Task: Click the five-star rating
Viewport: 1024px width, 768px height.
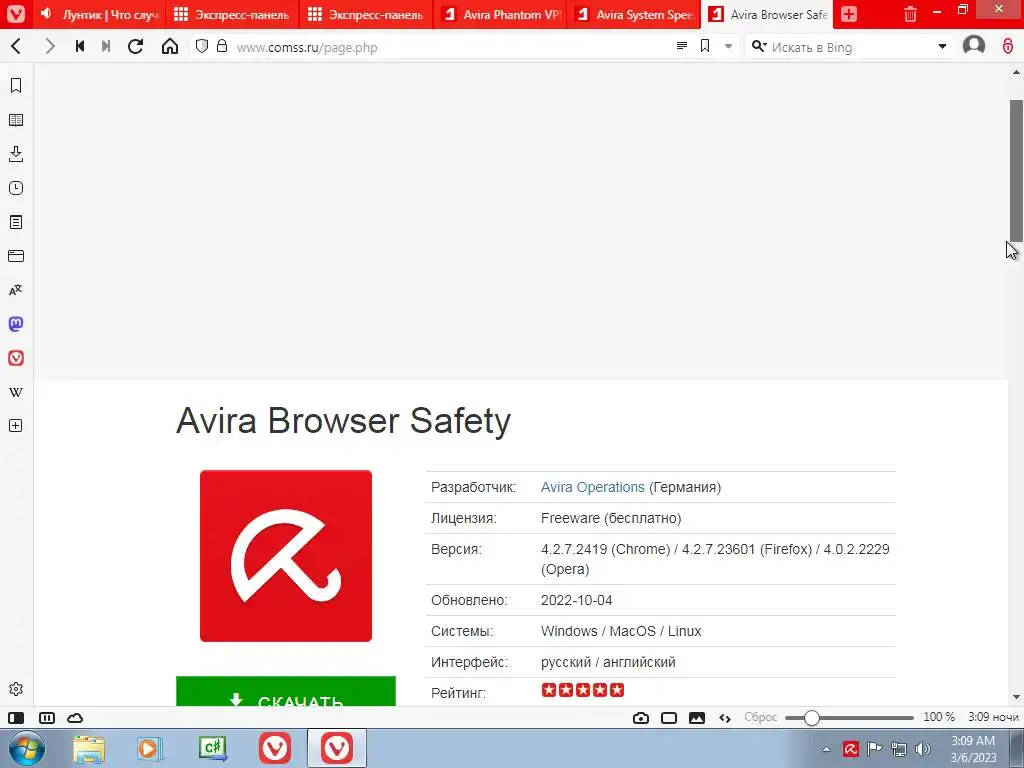Action: [583, 690]
